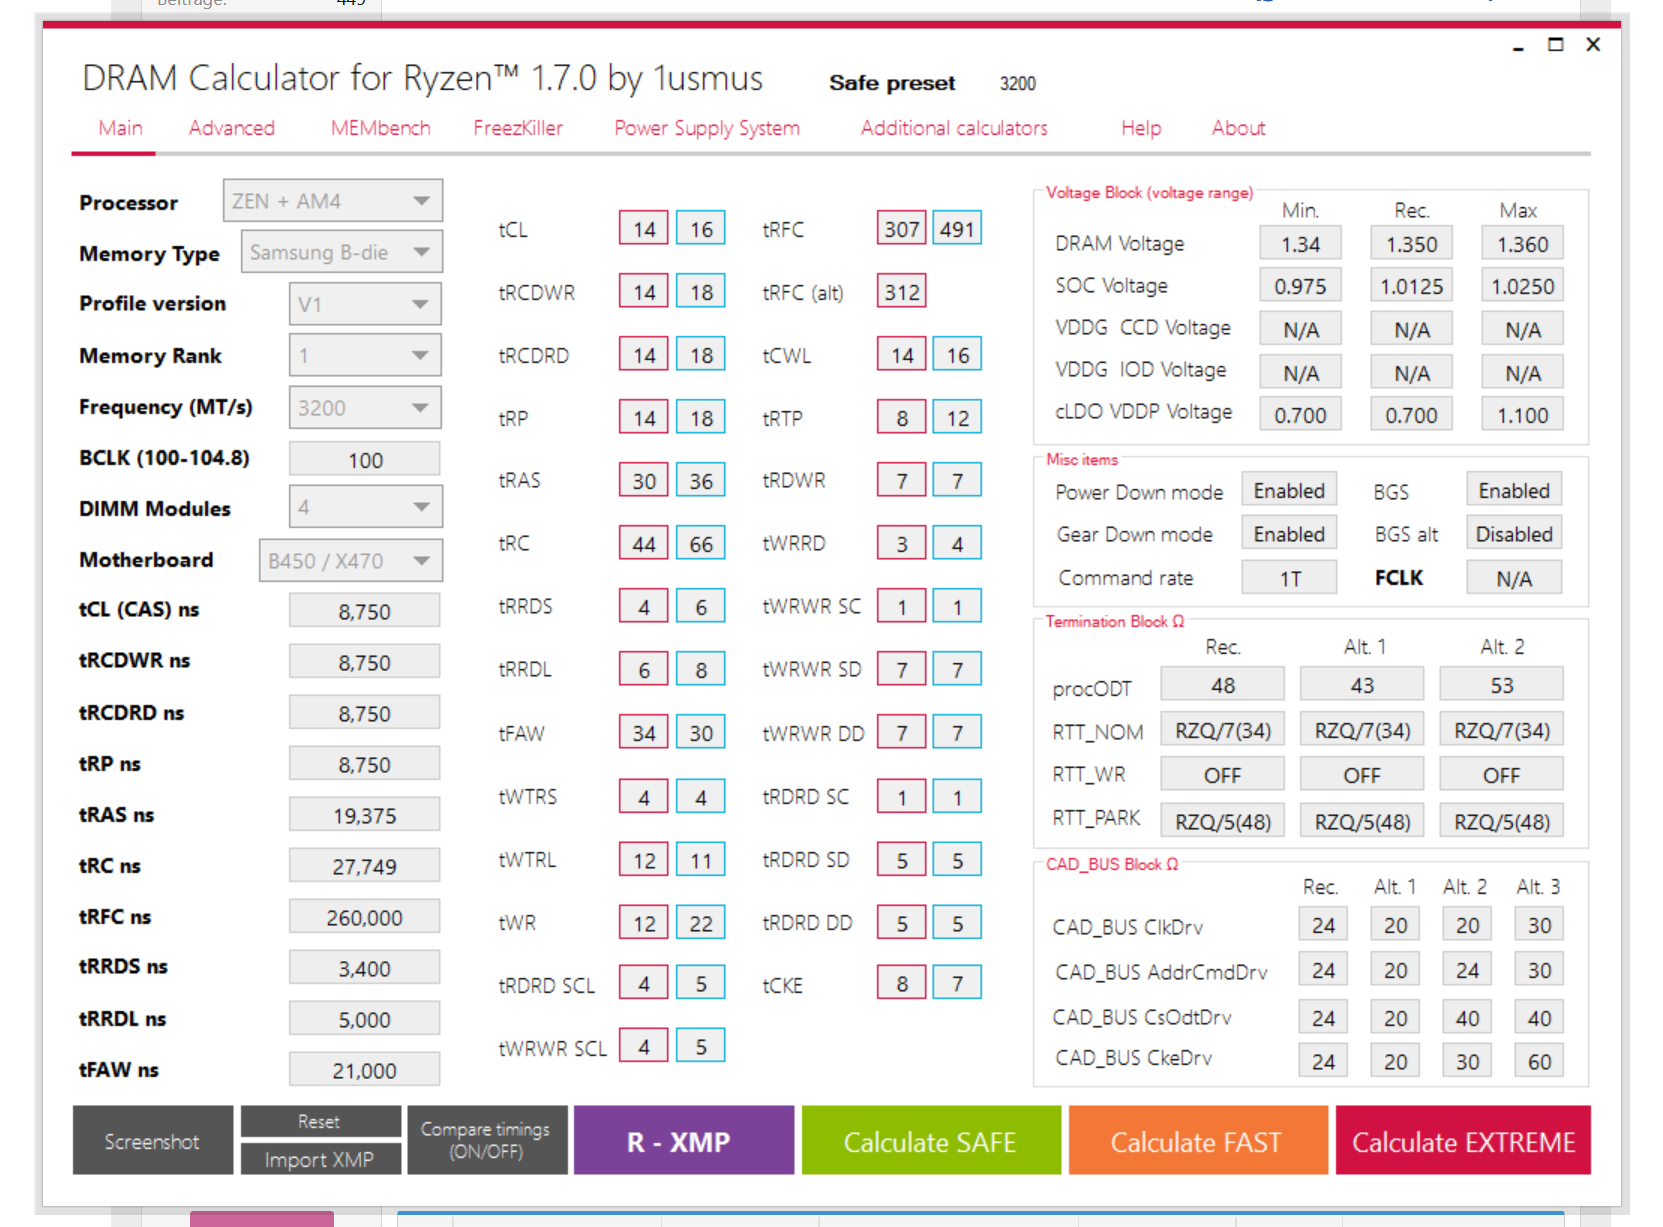This screenshot has height=1227, width=1663.
Task: Click the FCLK N/A value
Action: pos(1514,578)
